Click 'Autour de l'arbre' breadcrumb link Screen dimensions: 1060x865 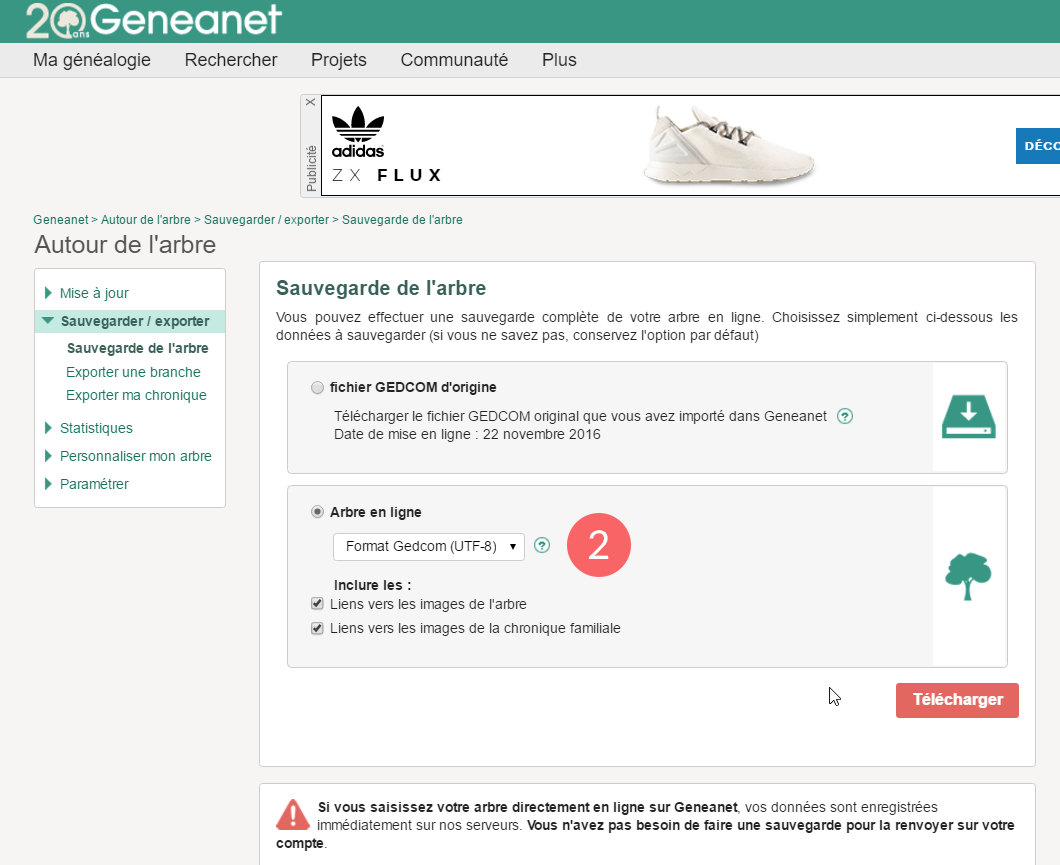147,219
